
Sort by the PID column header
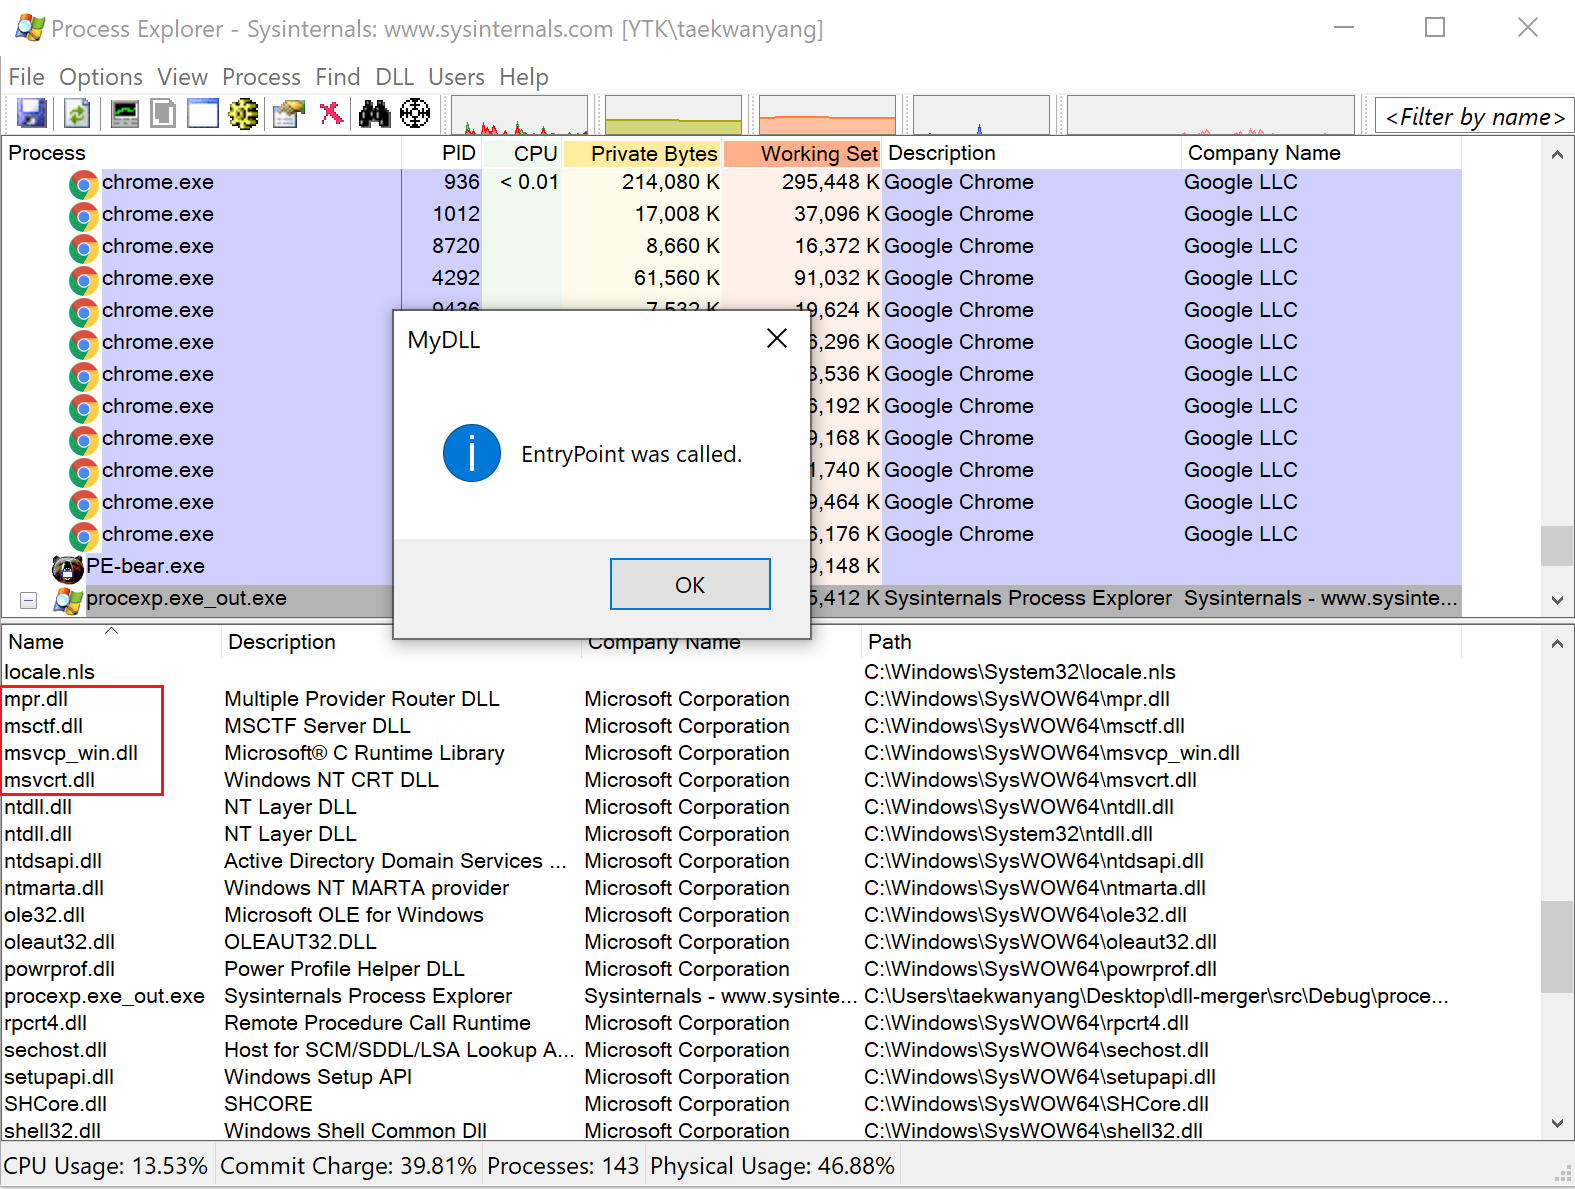coord(442,153)
